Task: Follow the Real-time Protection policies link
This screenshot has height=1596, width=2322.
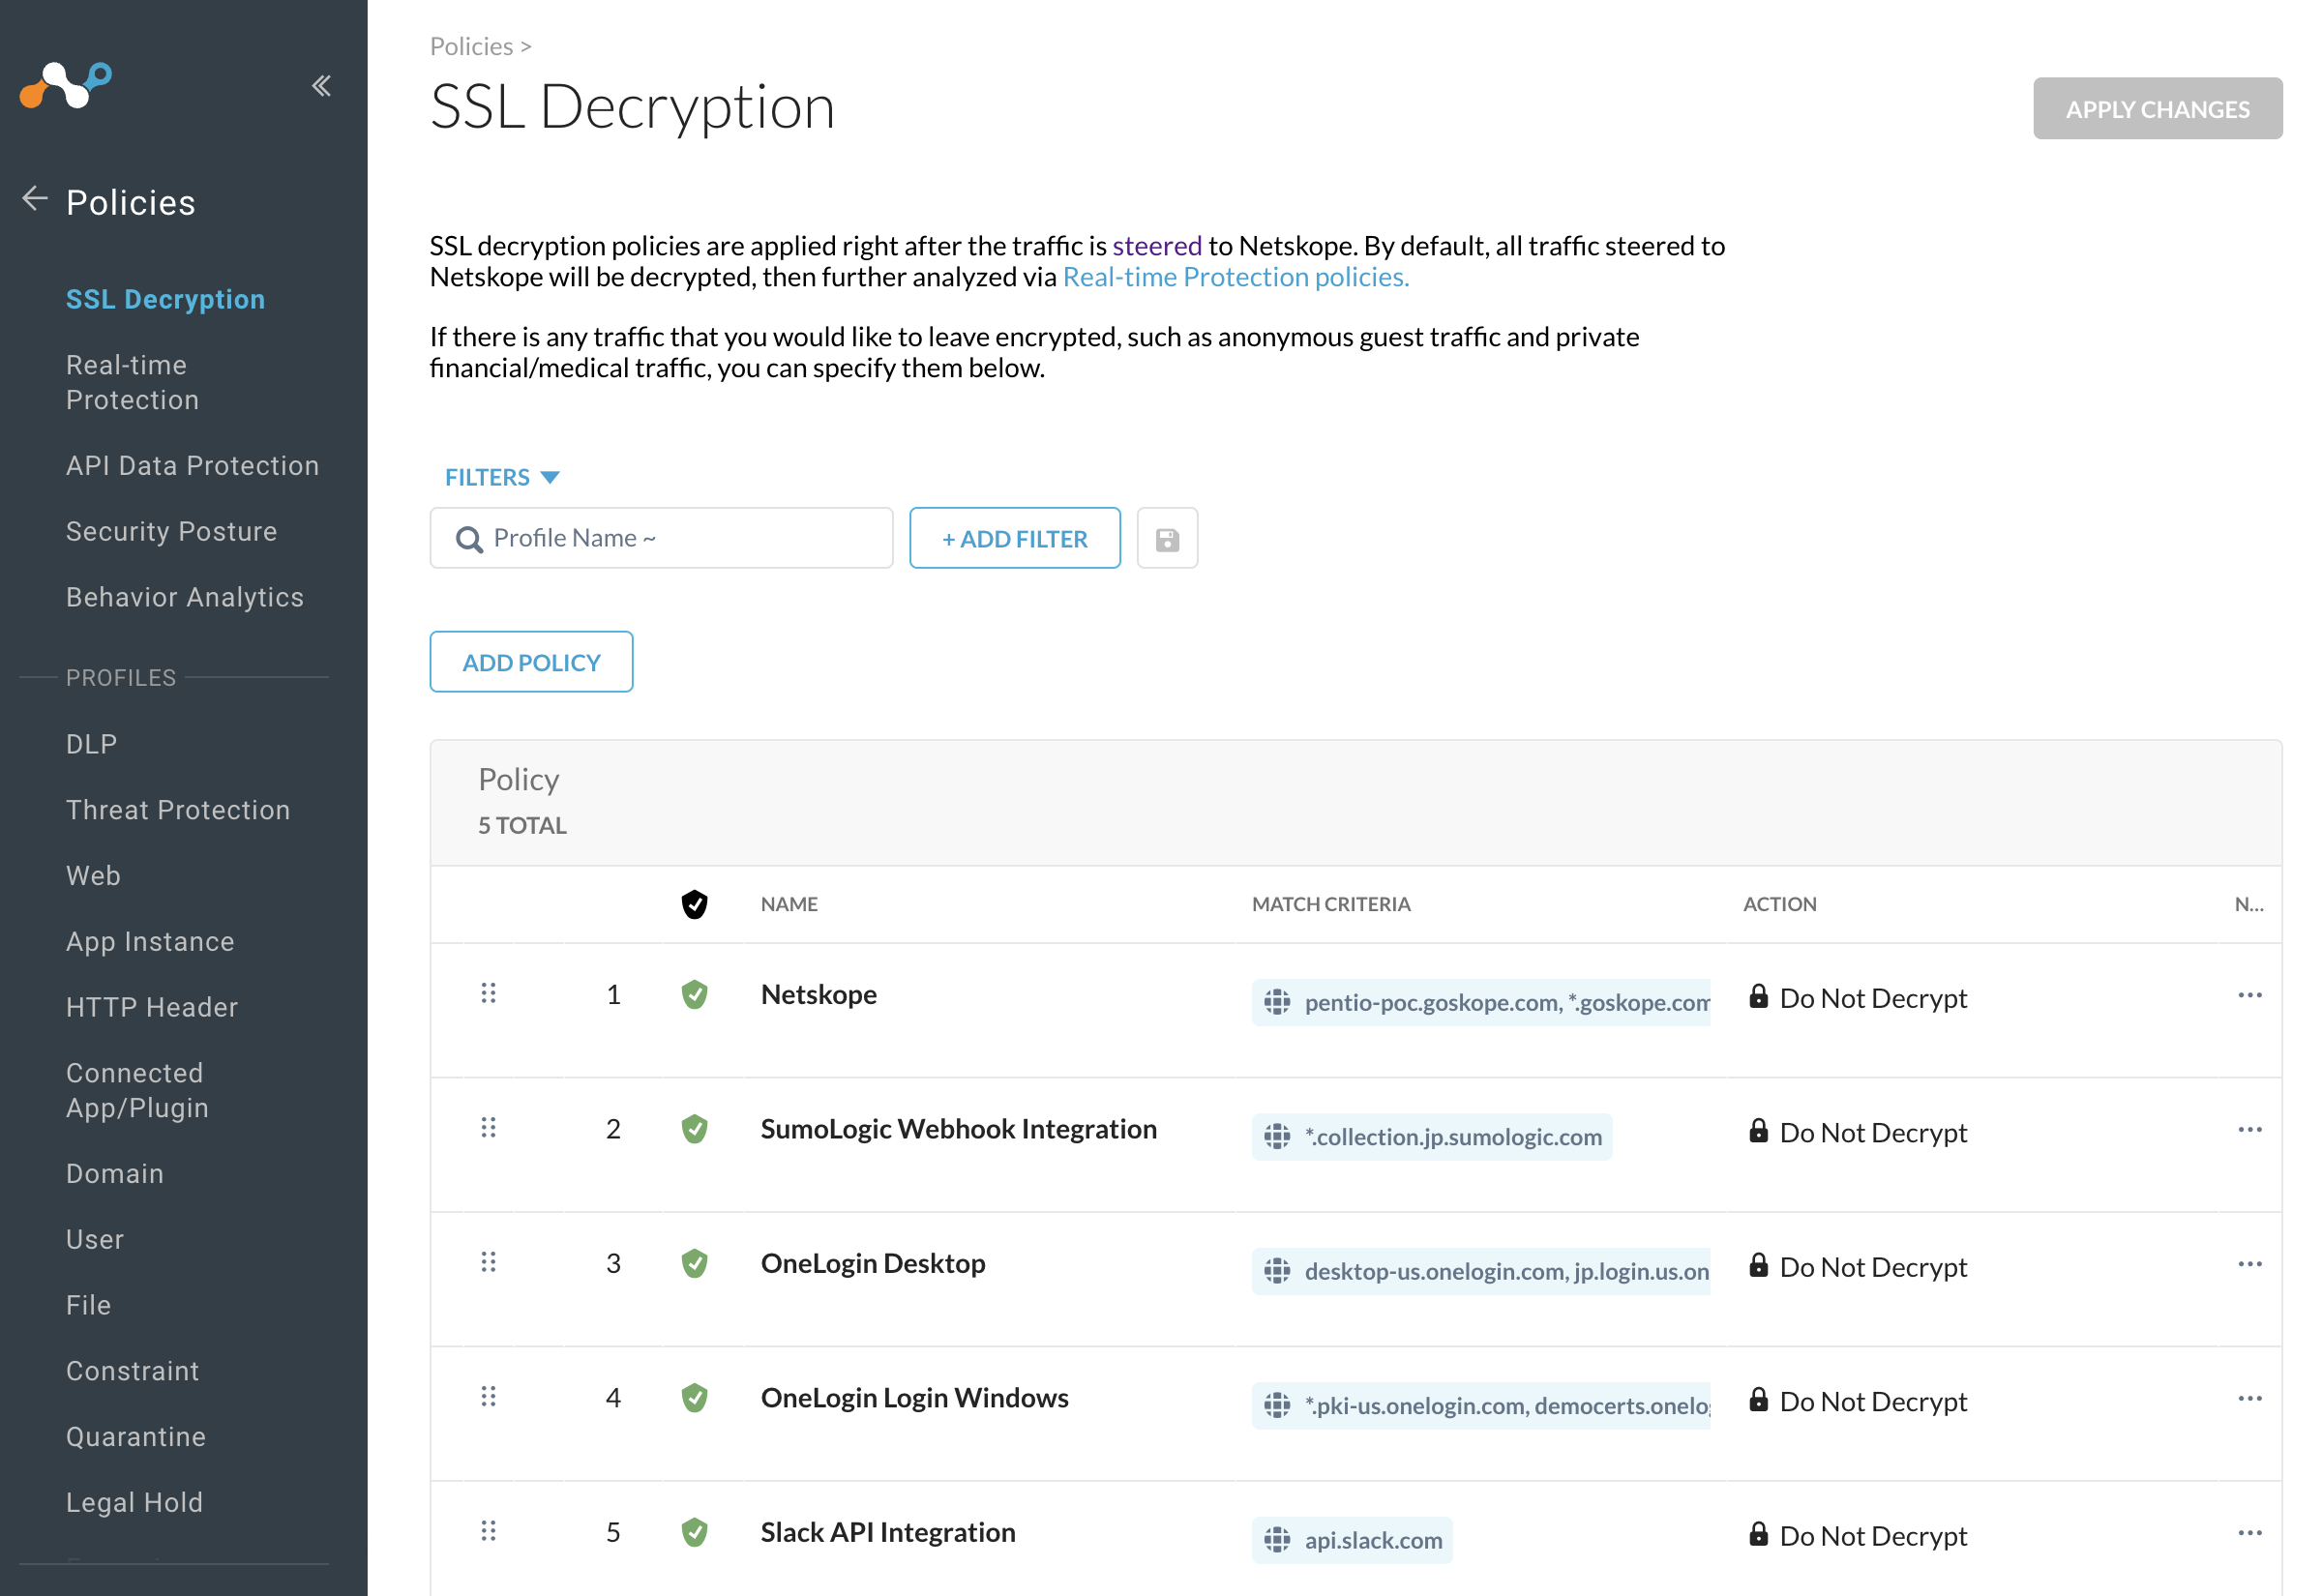Action: (x=1236, y=277)
